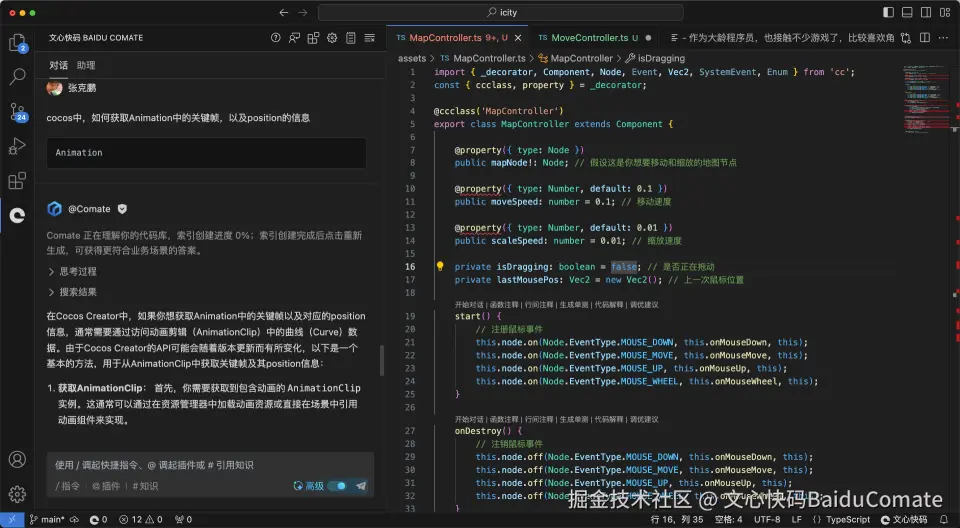Toggle primary side bar visibility
The width and height of the screenshot is (960, 528).
[x=888, y=12]
